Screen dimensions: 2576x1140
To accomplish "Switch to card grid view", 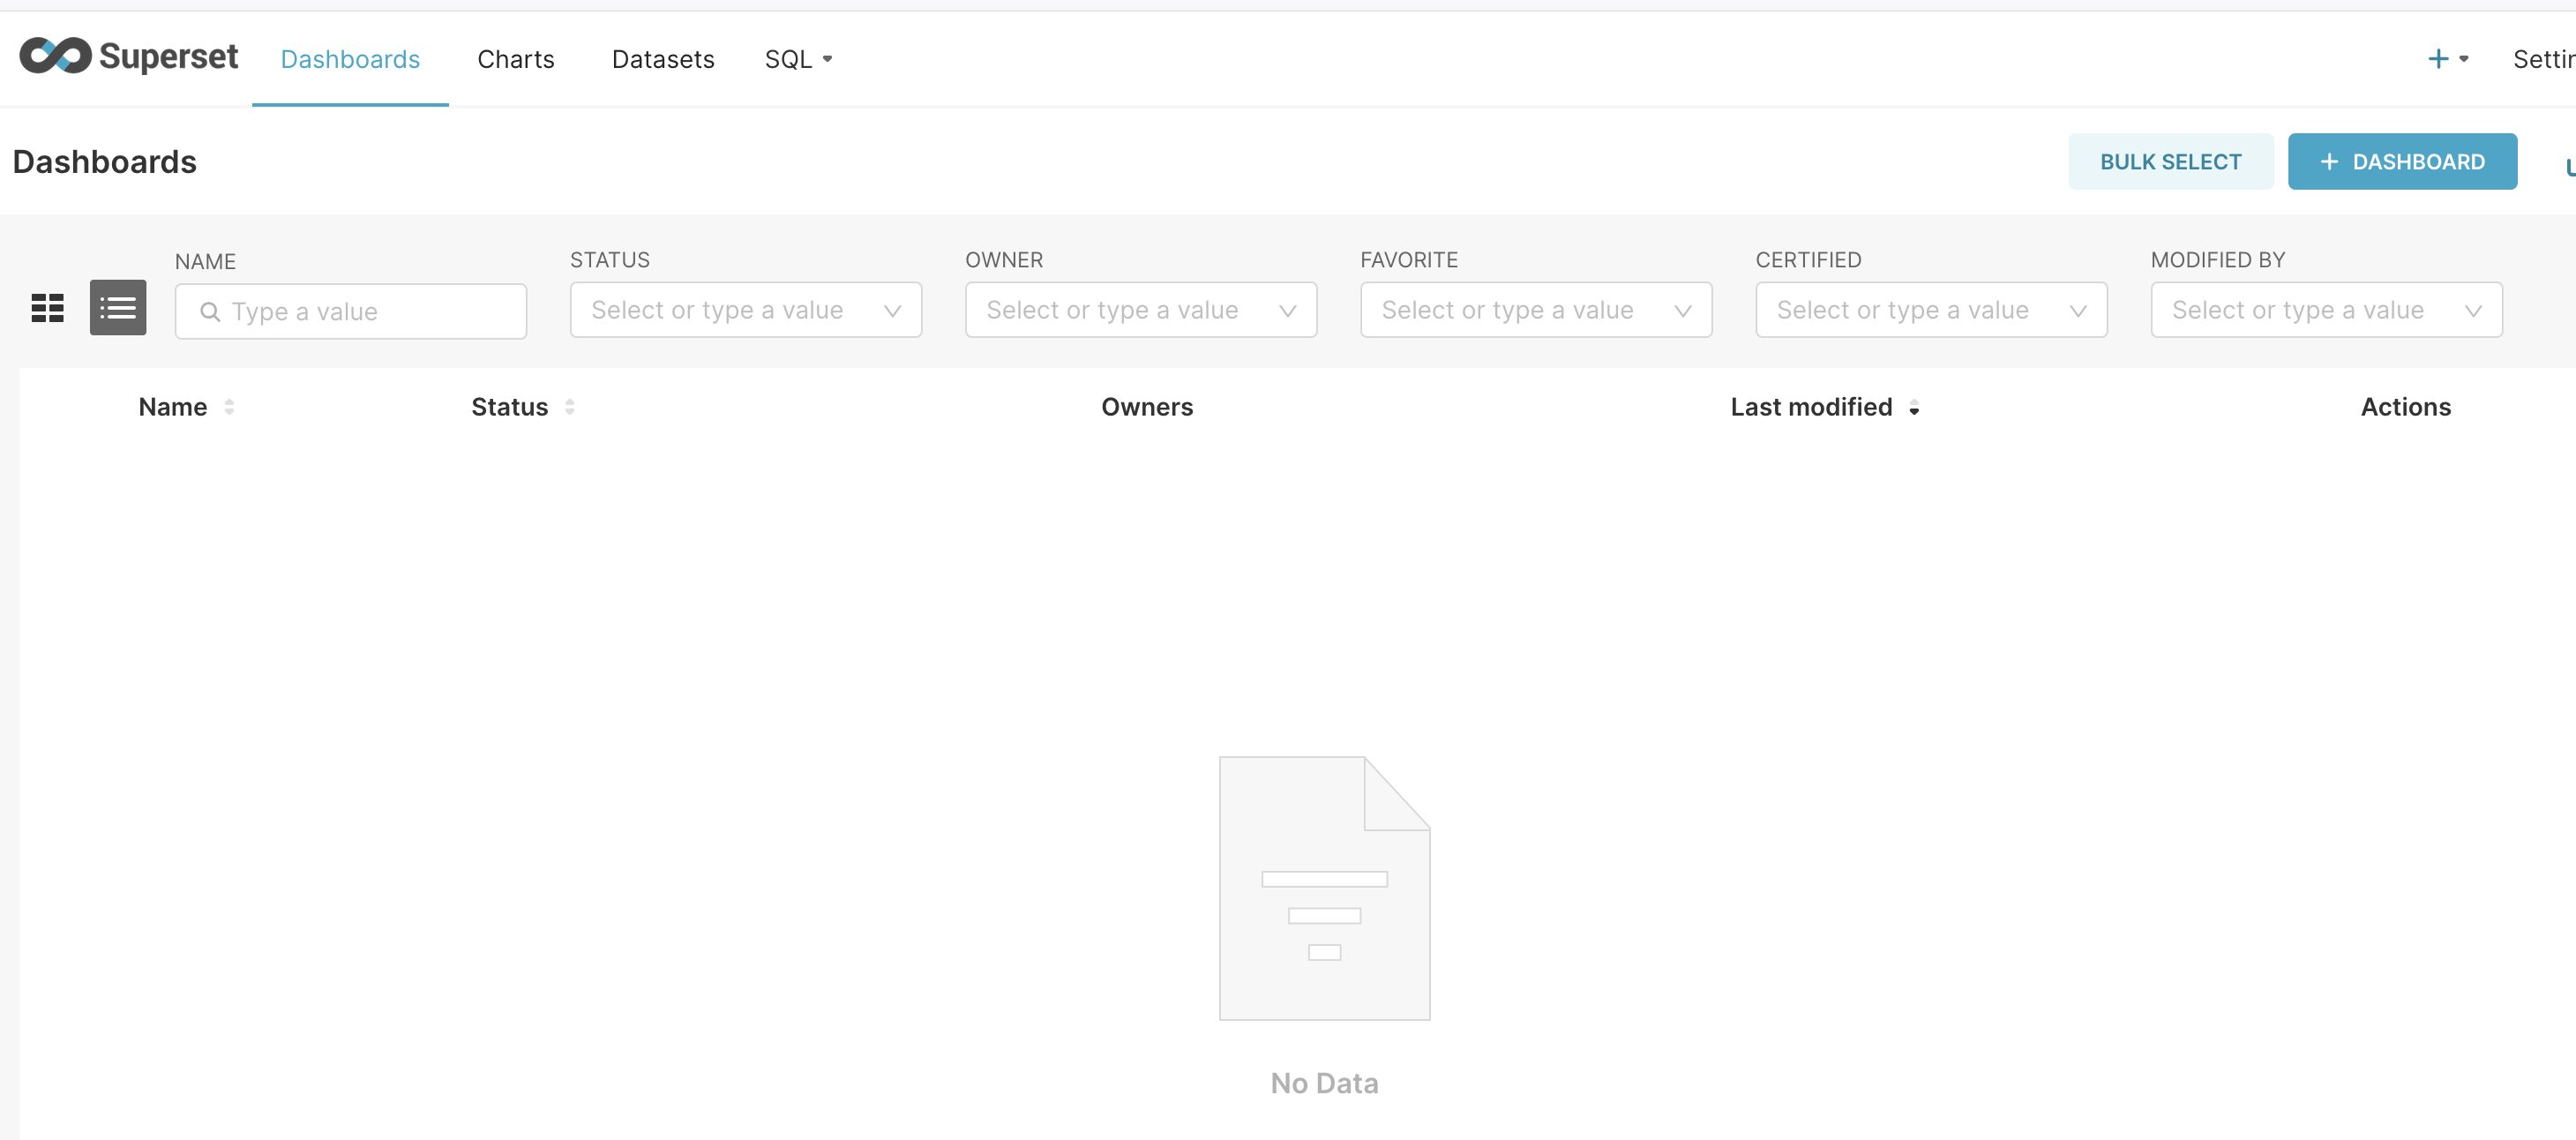I will coord(47,308).
